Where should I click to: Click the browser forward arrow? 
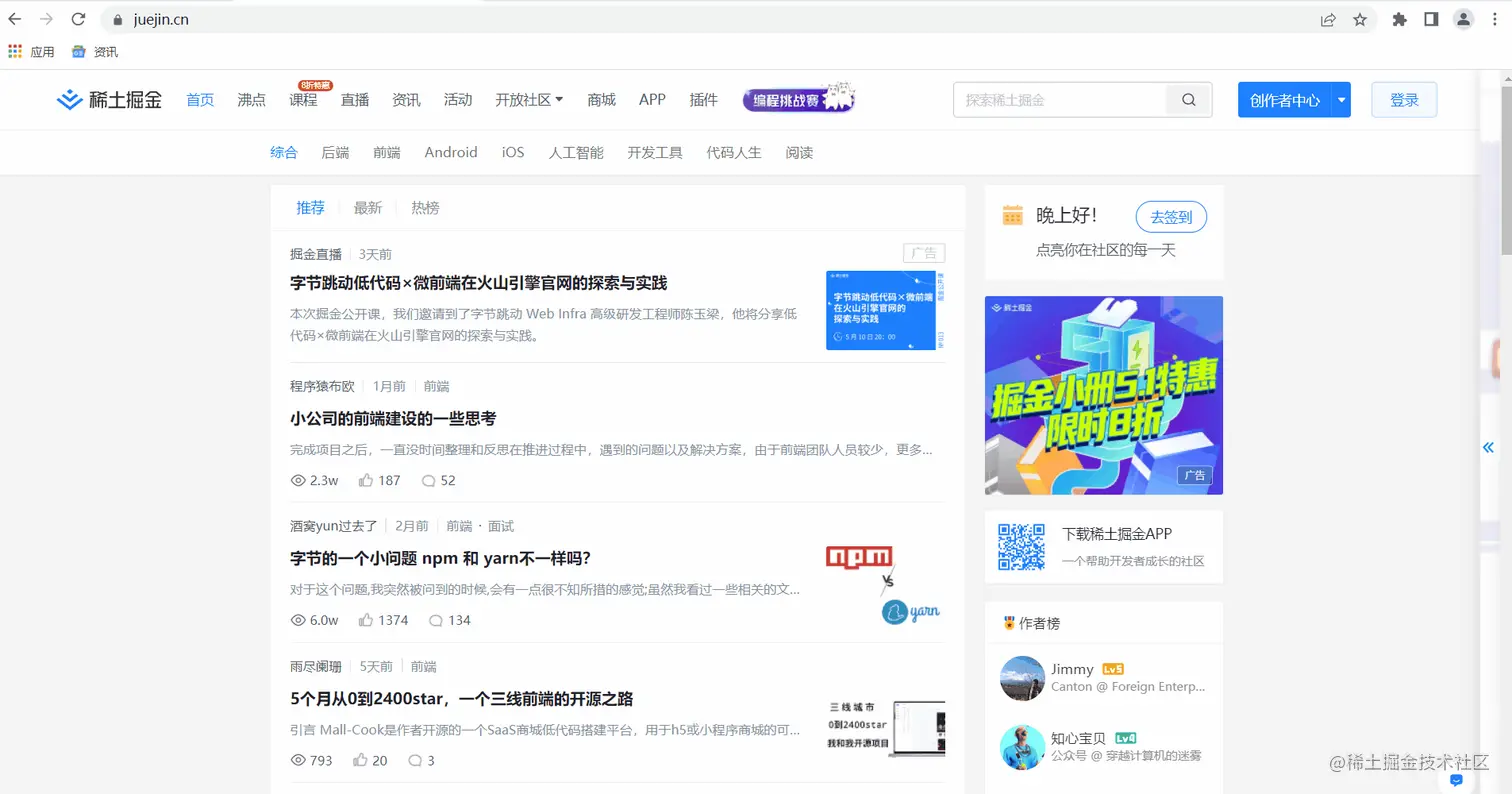click(x=46, y=19)
